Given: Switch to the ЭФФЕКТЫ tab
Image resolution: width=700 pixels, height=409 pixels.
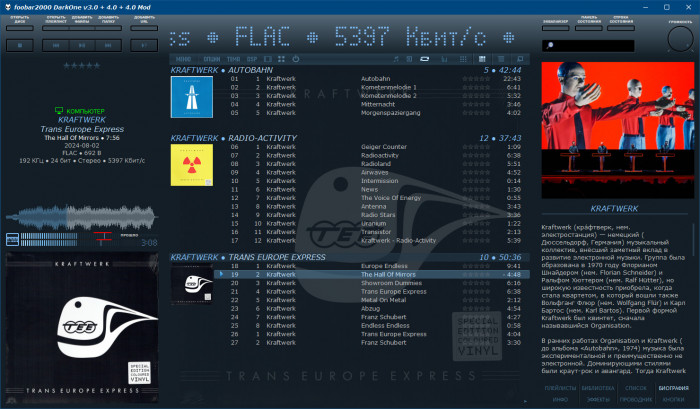Looking at the screenshot, I should coord(598,399).
